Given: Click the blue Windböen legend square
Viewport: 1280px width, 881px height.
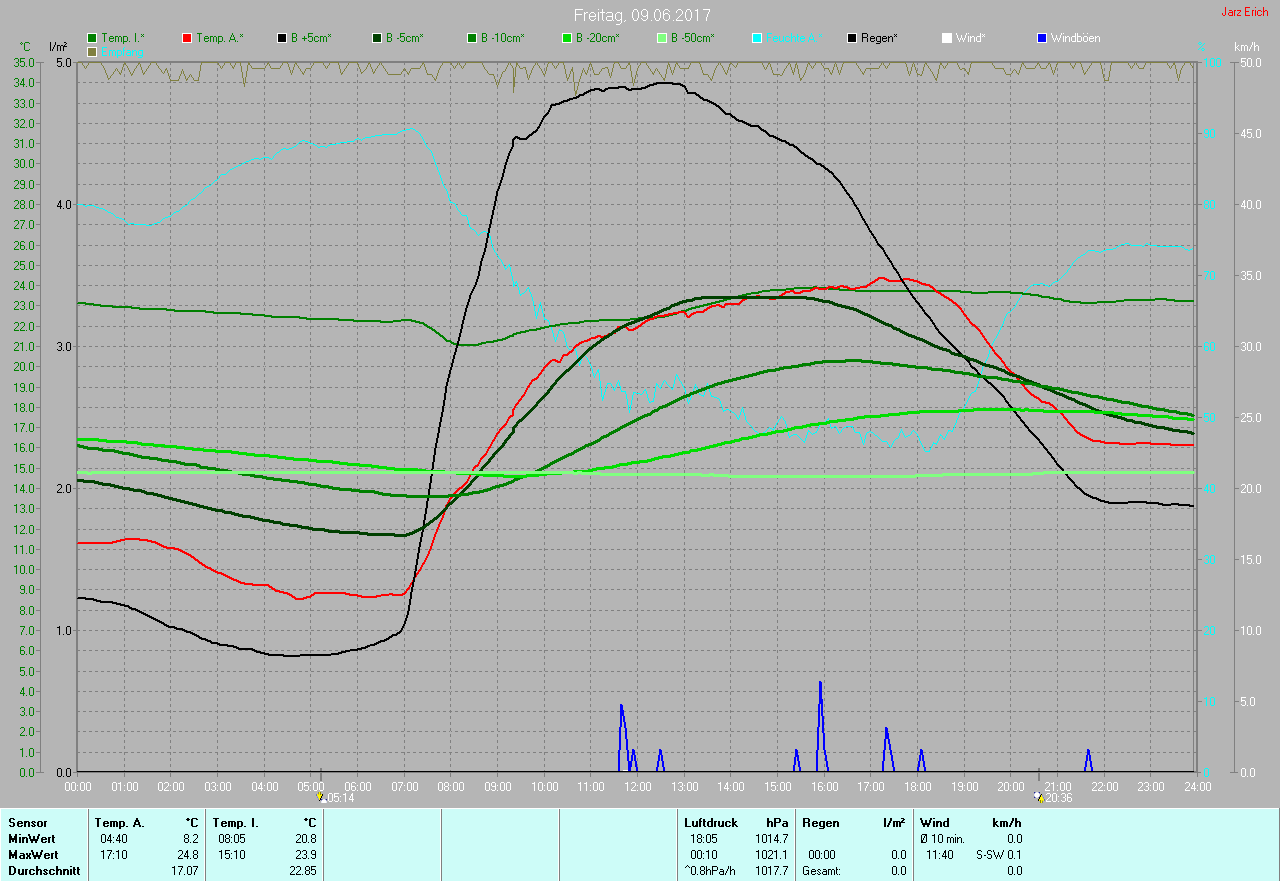Looking at the screenshot, I should pos(1042,38).
